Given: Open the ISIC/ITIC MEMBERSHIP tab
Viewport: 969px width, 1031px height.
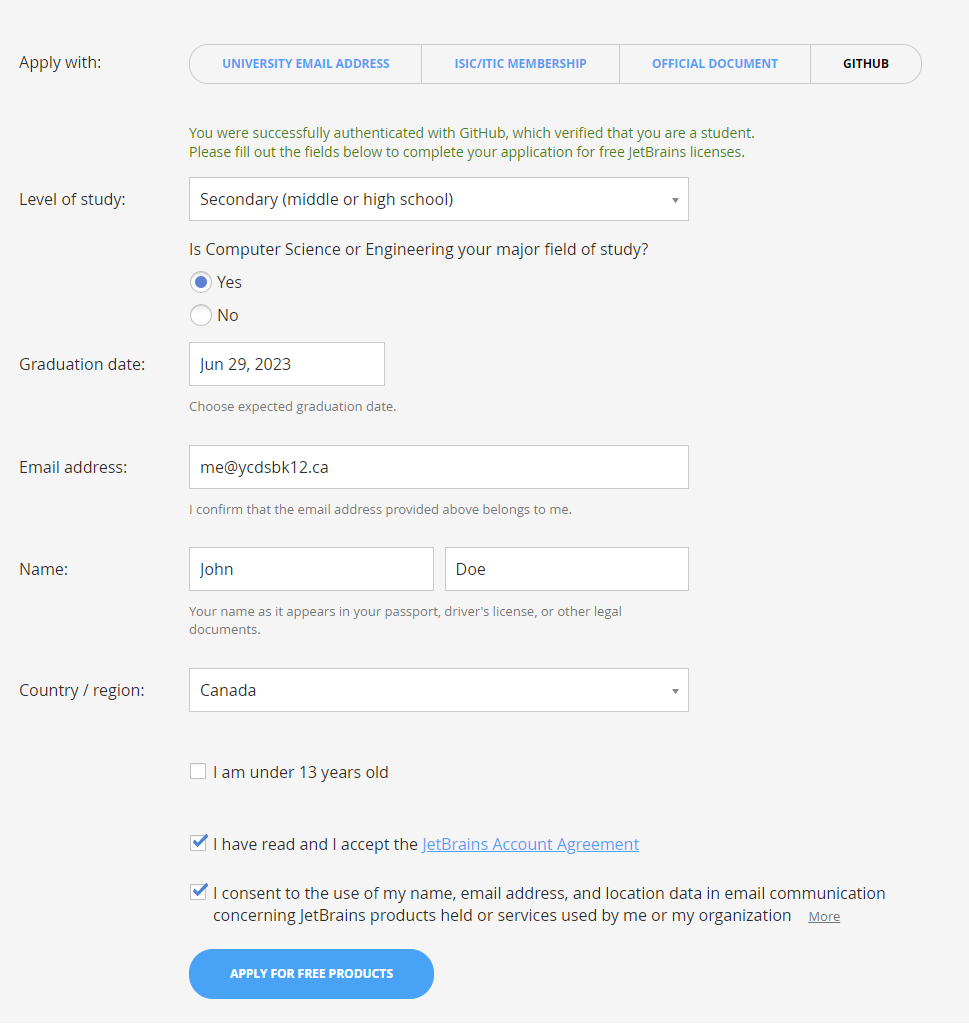Looking at the screenshot, I should point(520,63).
